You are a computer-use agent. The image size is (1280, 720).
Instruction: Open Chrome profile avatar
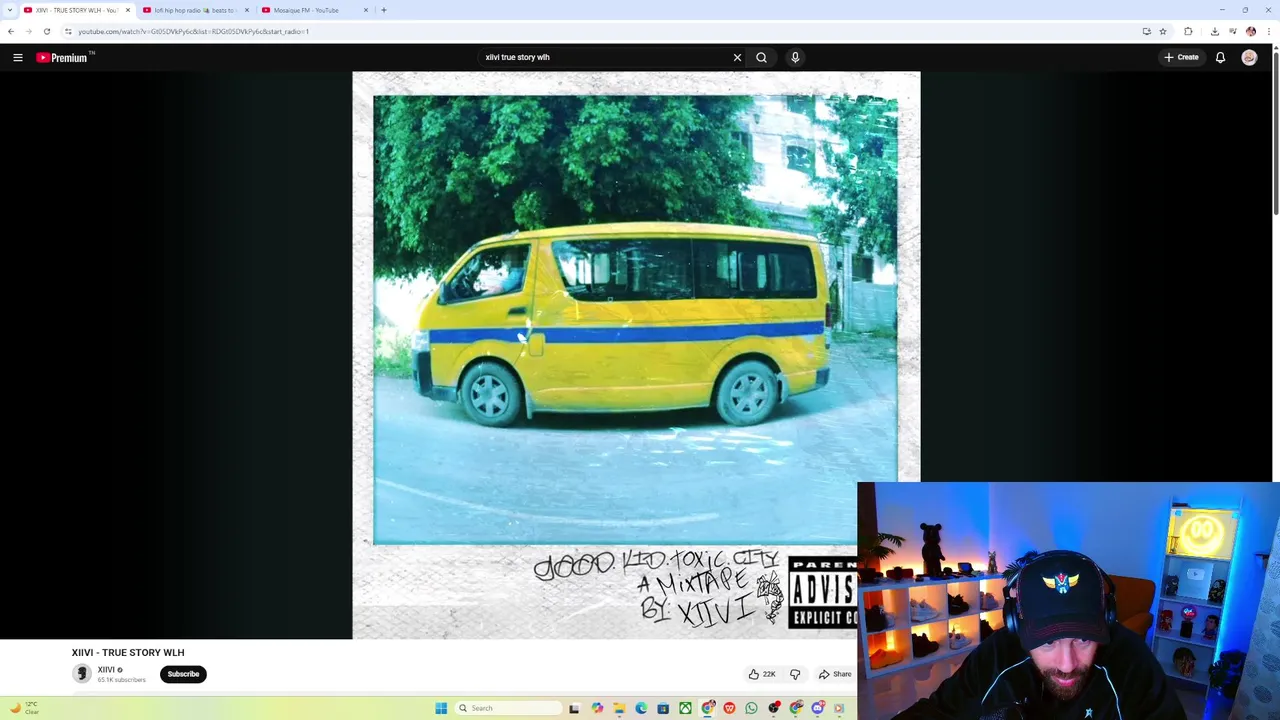point(1251,31)
